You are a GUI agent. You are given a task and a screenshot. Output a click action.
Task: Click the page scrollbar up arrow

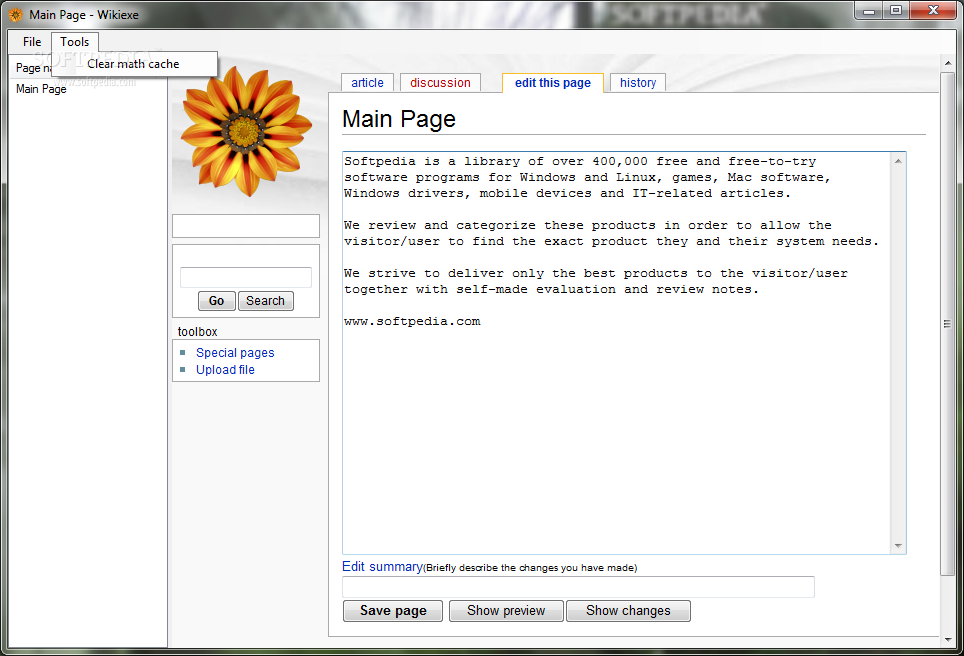[x=947, y=63]
